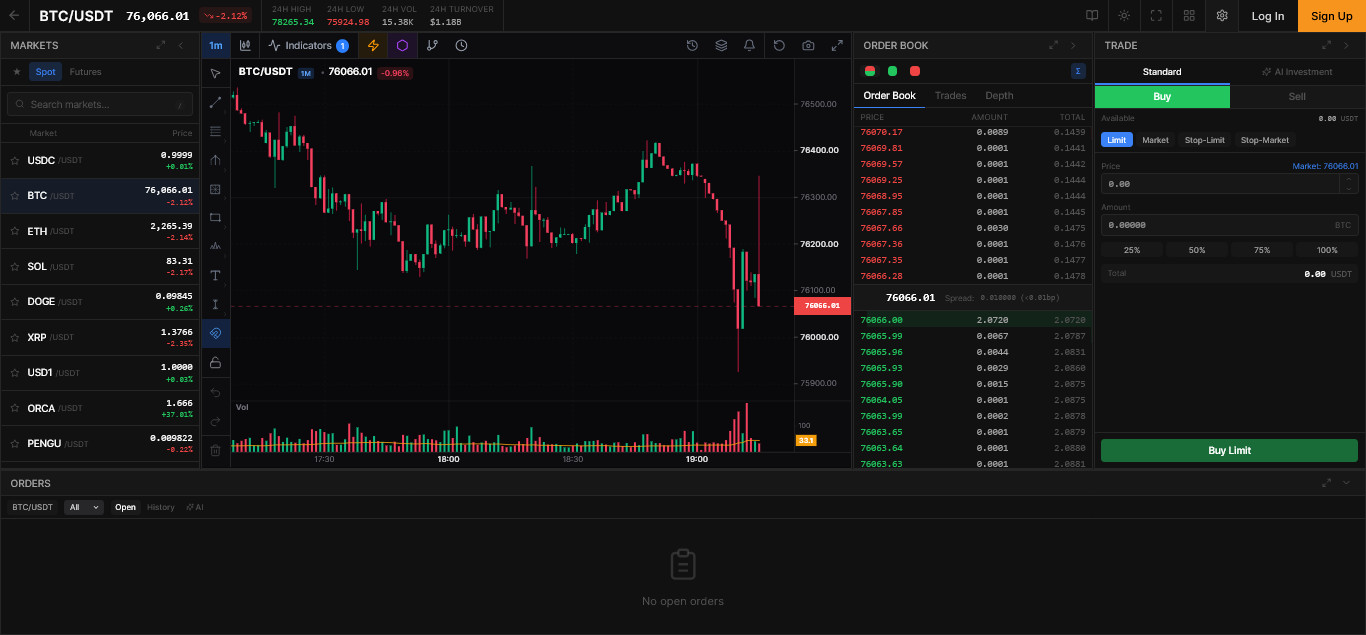Click the purple hexagon icon

point(402,45)
